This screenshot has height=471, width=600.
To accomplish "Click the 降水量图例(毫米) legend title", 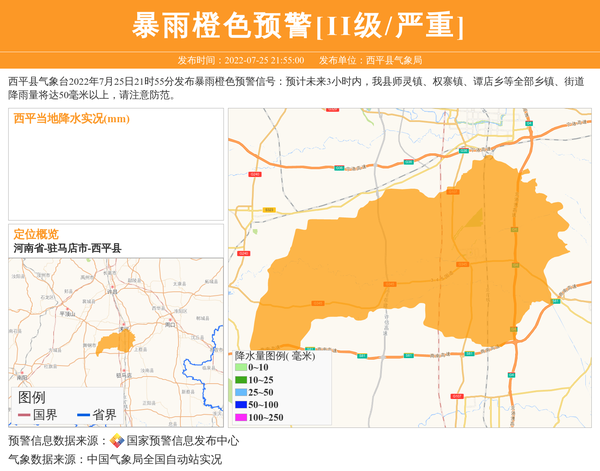I will (x=274, y=355).
